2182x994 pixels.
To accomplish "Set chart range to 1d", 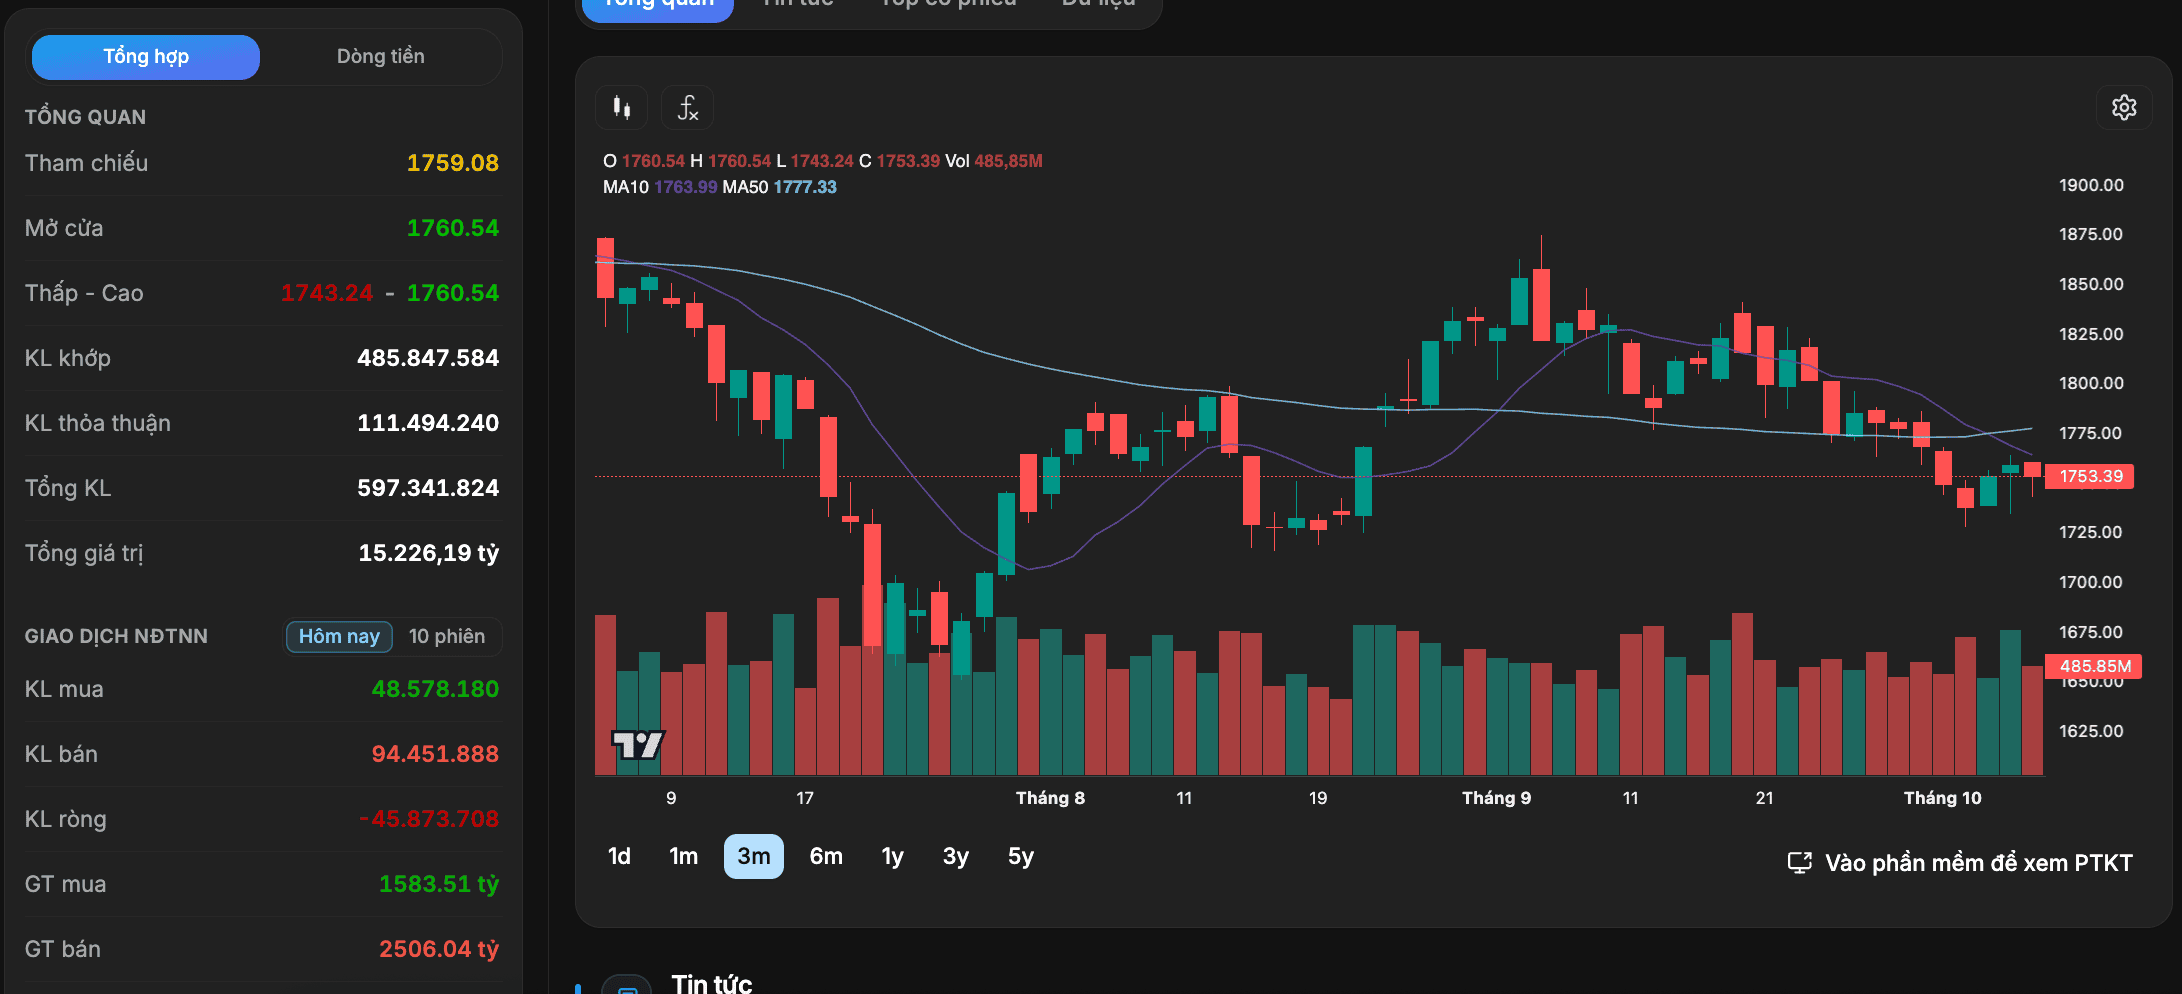I will click(x=619, y=857).
